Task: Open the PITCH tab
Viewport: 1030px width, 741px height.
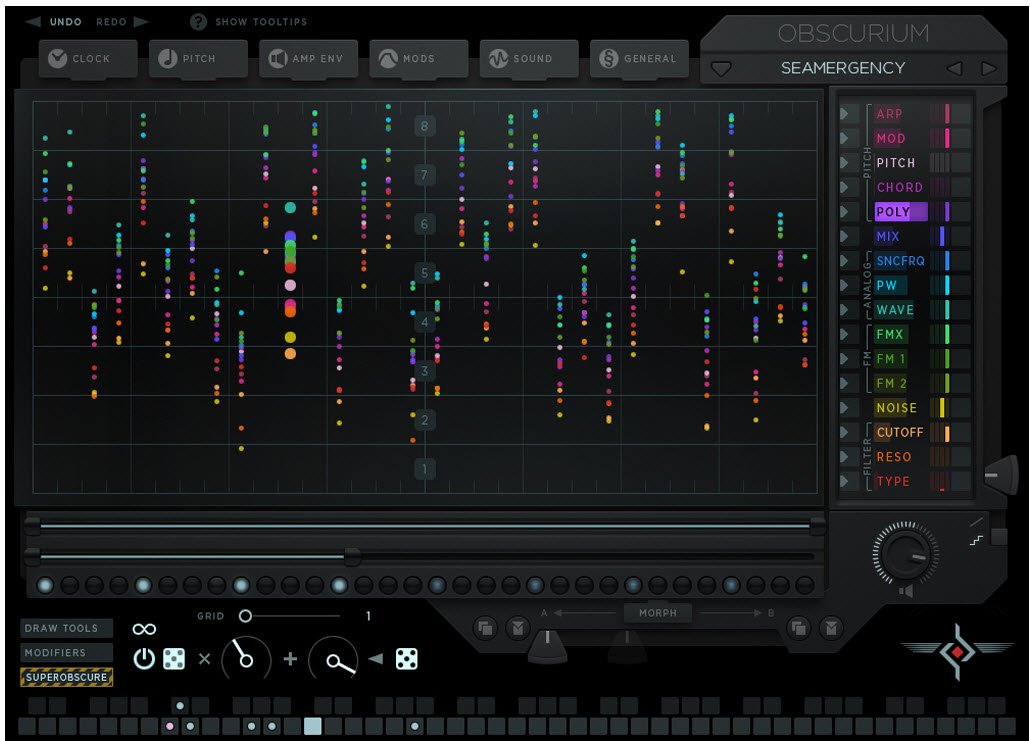Action: pyautogui.click(x=198, y=58)
